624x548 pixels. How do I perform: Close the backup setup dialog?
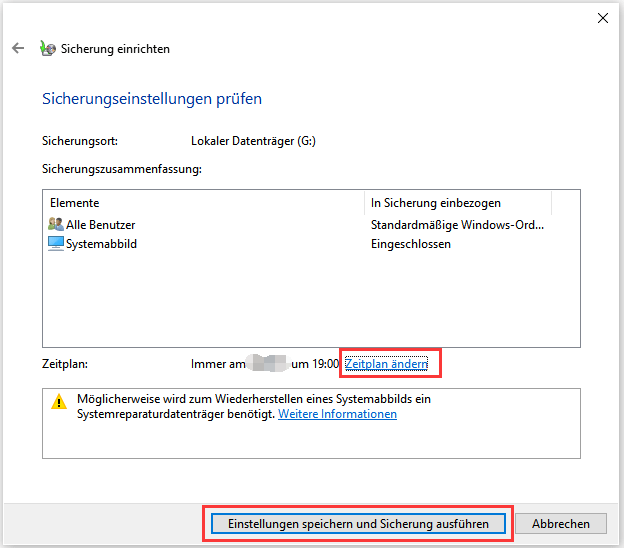click(x=603, y=18)
